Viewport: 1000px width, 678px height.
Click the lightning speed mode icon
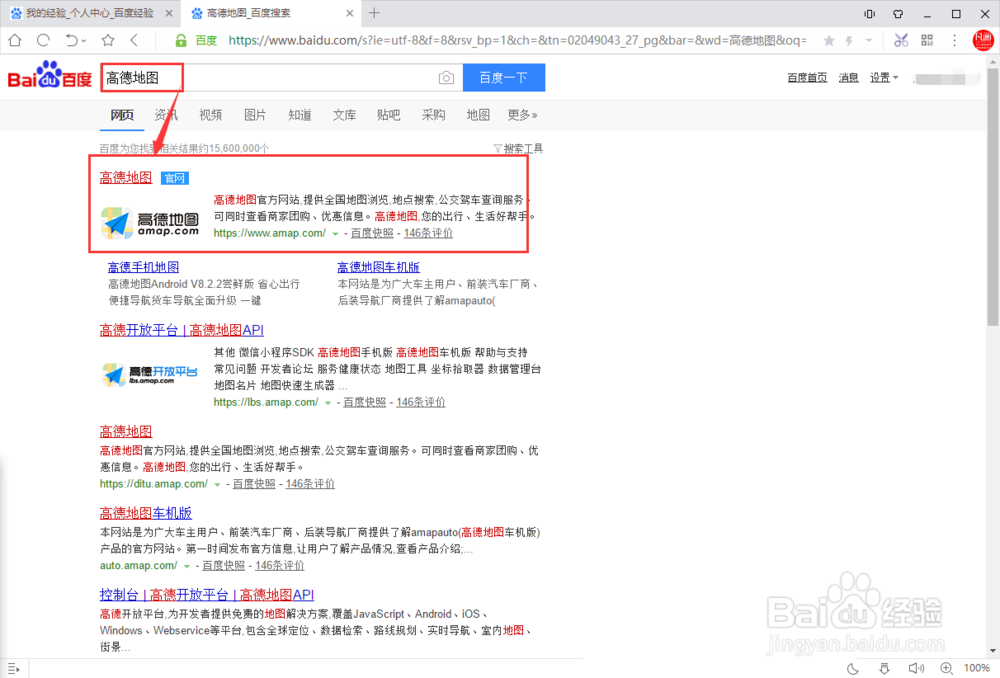tap(849, 41)
